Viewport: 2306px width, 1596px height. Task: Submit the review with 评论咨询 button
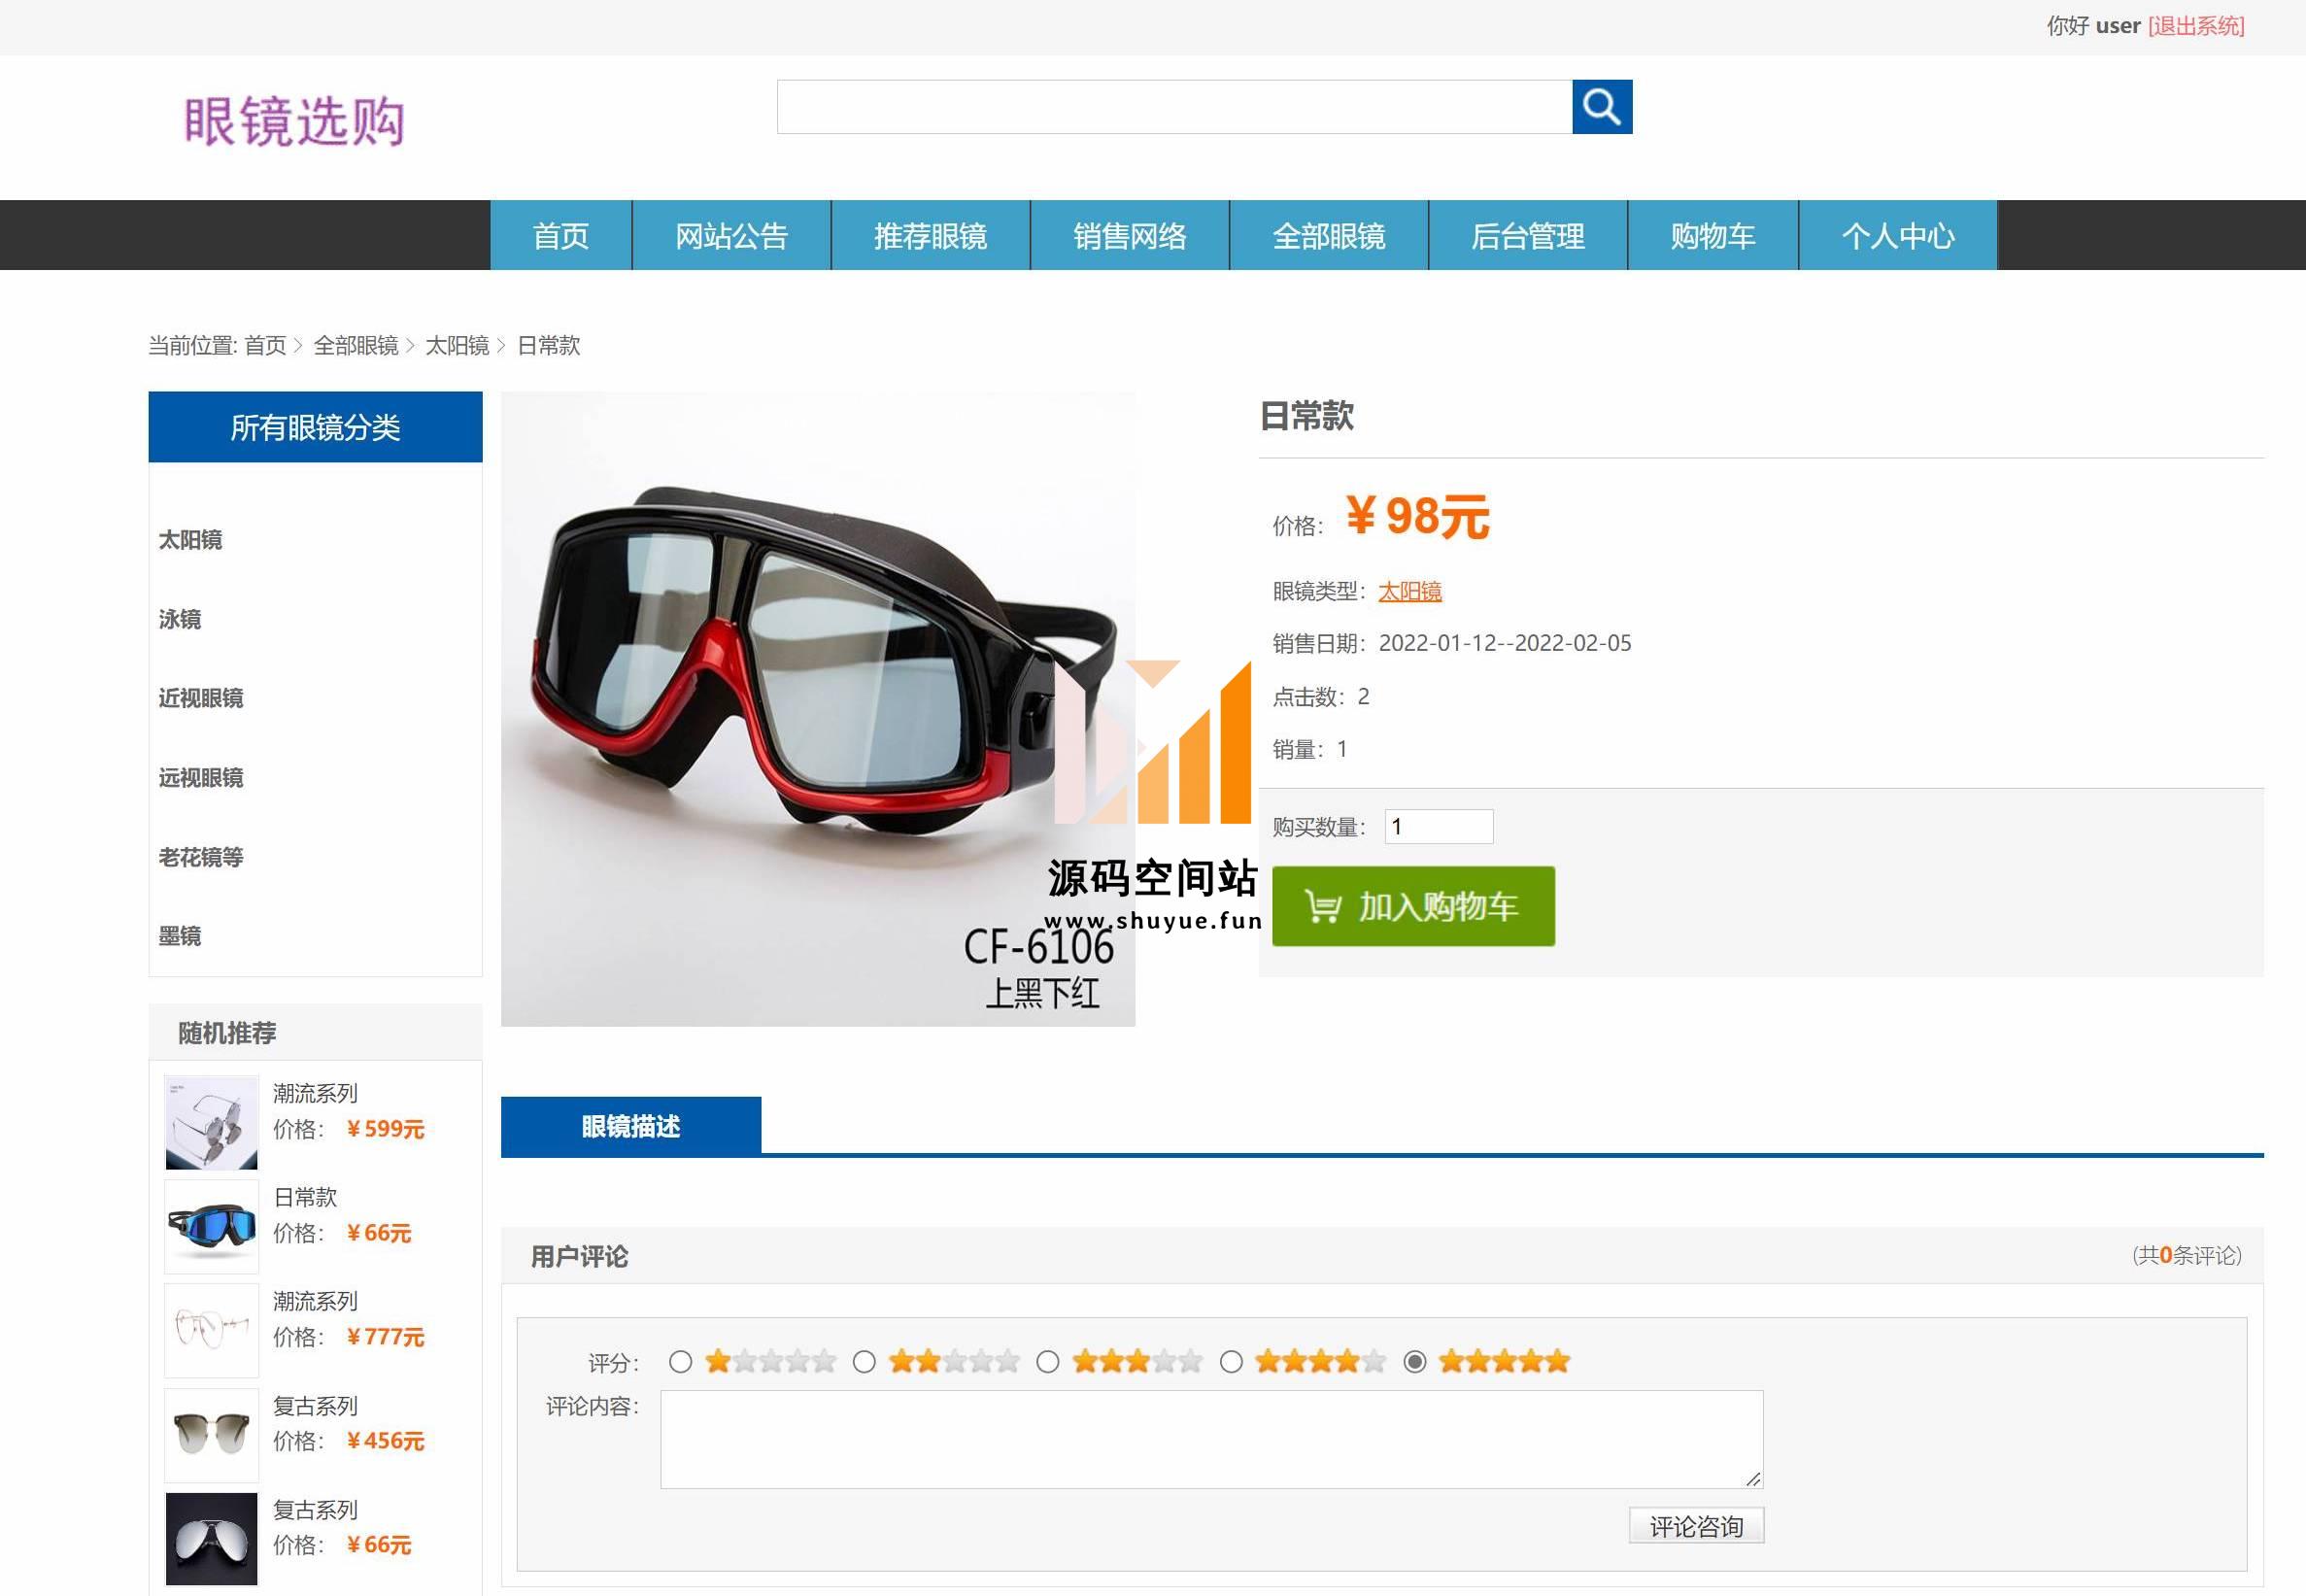pos(1696,1526)
